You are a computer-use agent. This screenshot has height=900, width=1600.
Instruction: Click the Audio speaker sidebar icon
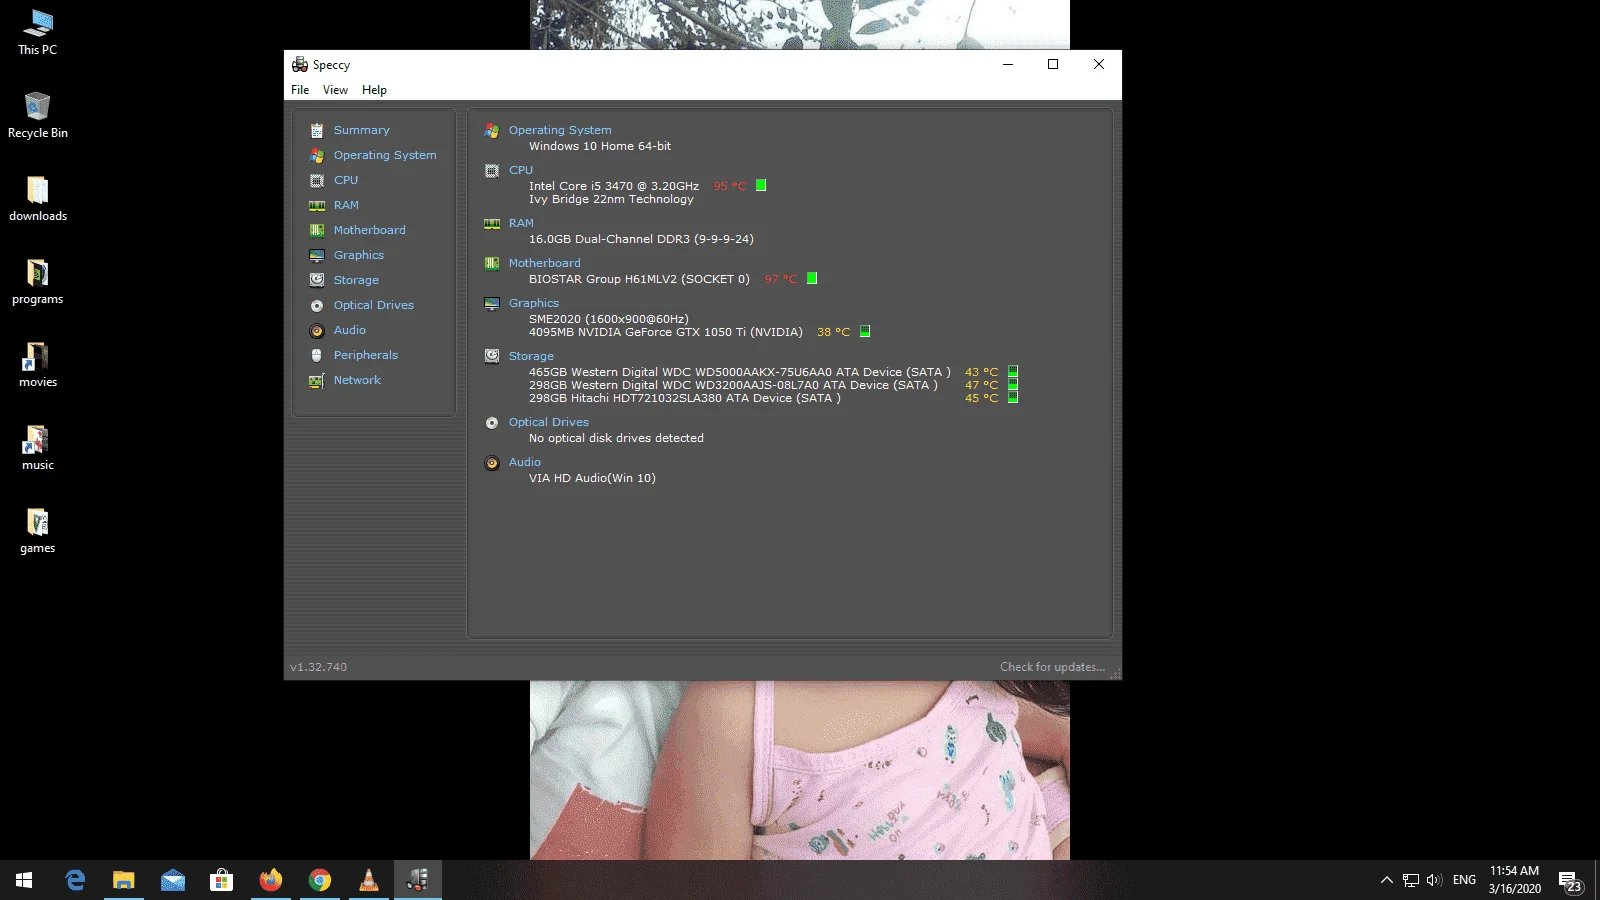pos(317,331)
